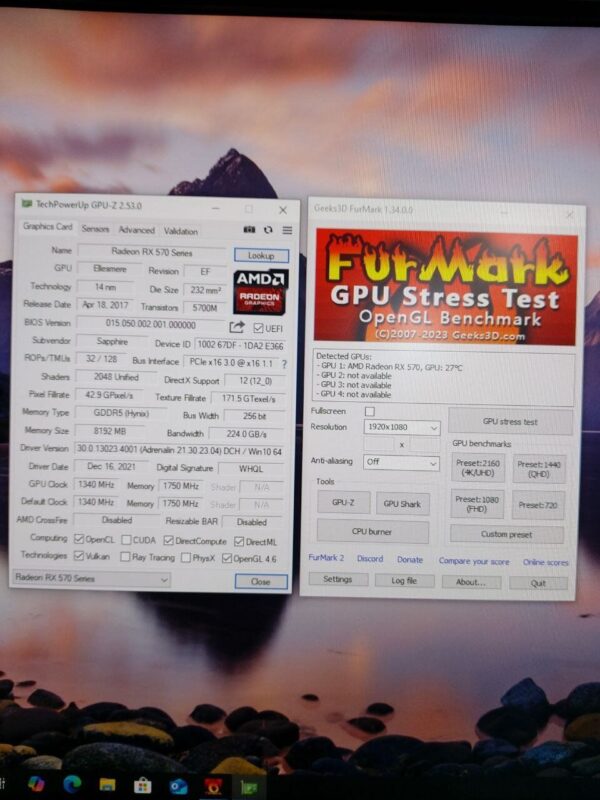600x800 pixels.
Task: Toggle the DirectML checkbox
Action: 239,542
